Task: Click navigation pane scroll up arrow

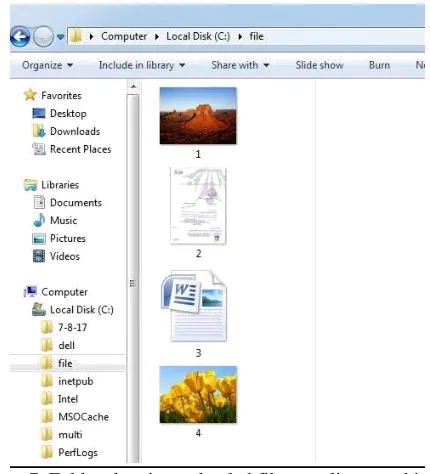Action: point(133,87)
